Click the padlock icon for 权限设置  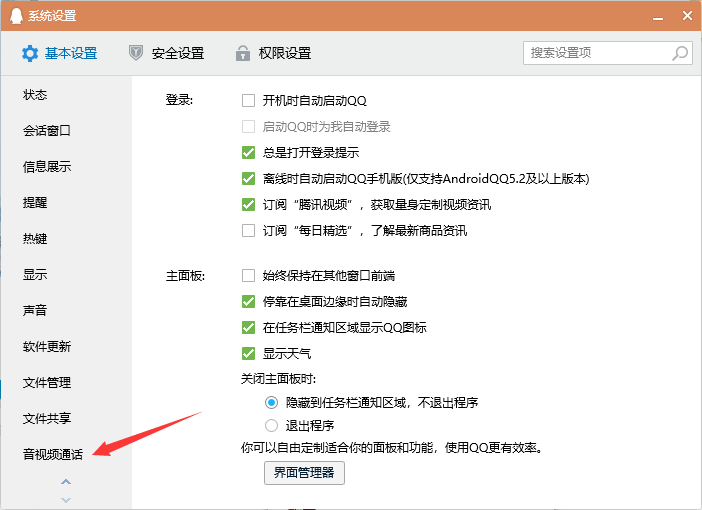[x=243, y=53]
